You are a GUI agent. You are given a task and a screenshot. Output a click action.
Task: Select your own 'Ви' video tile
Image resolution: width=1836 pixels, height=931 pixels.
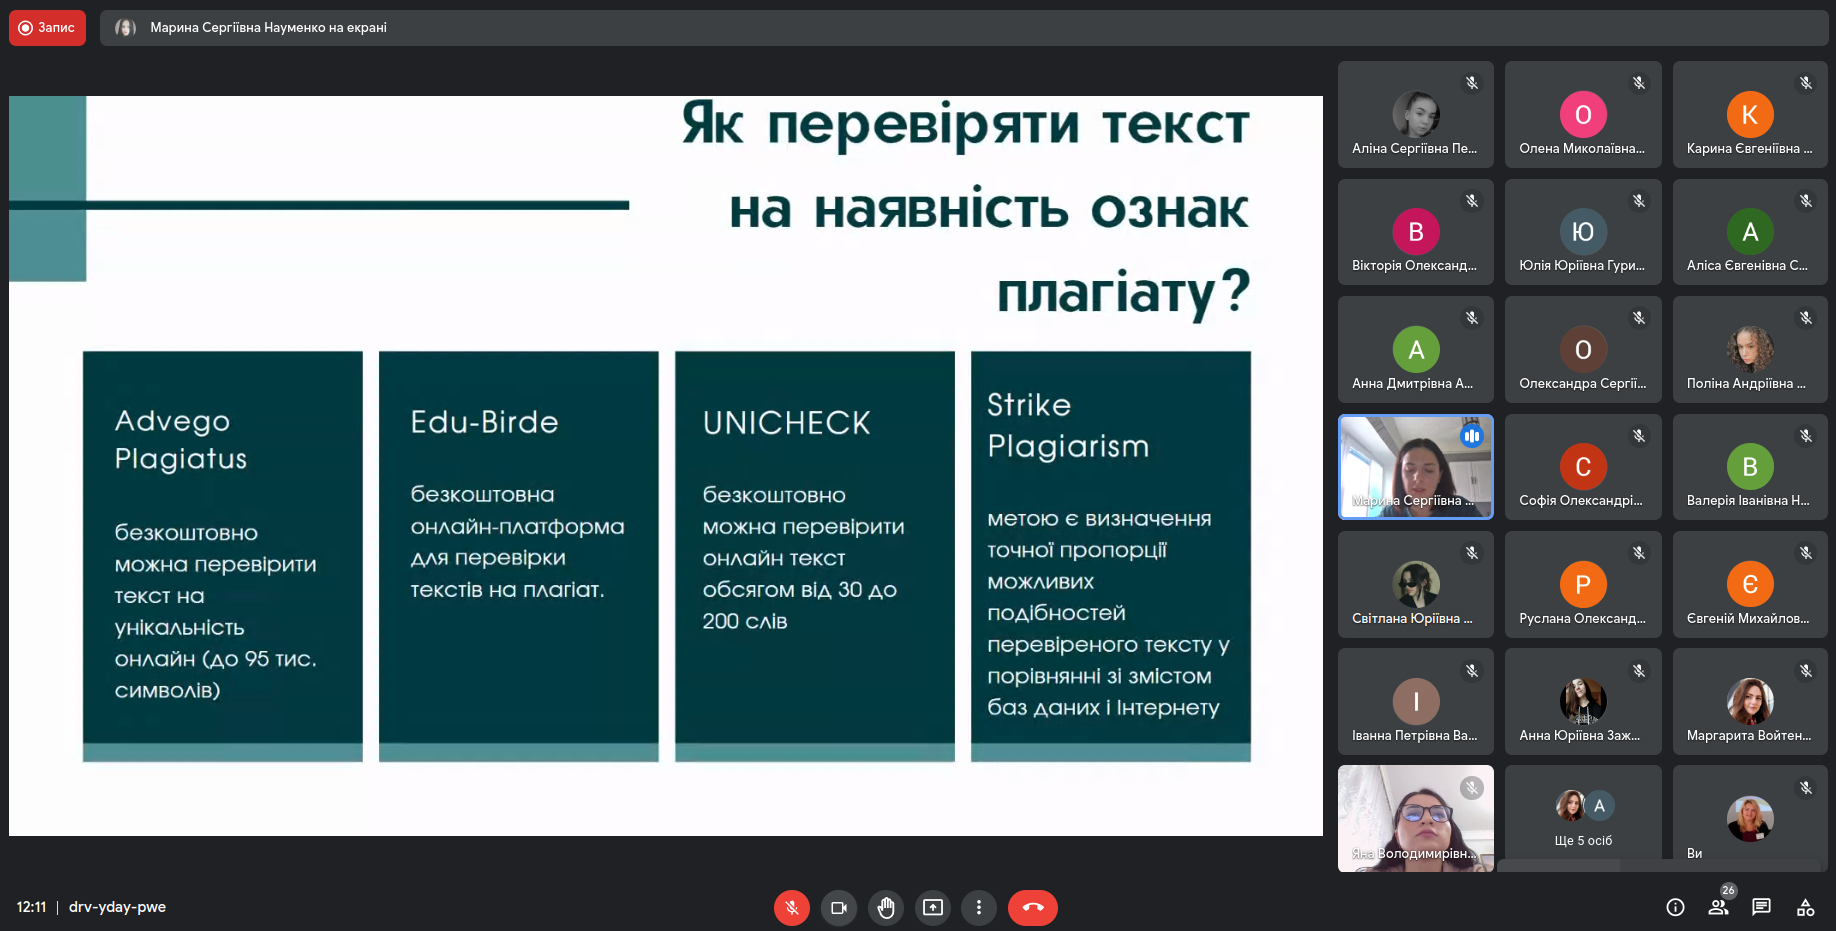click(1749, 818)
